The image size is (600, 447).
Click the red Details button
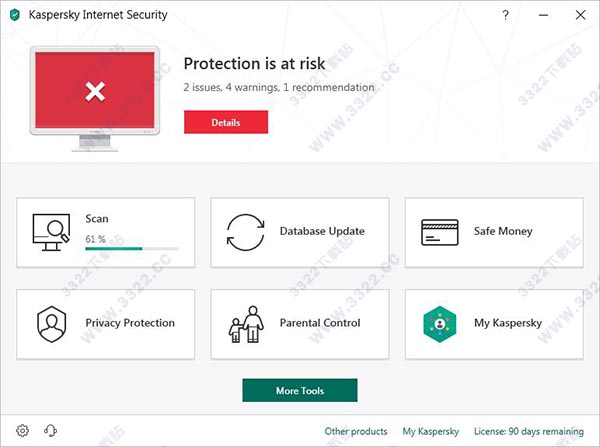point(226,122)
